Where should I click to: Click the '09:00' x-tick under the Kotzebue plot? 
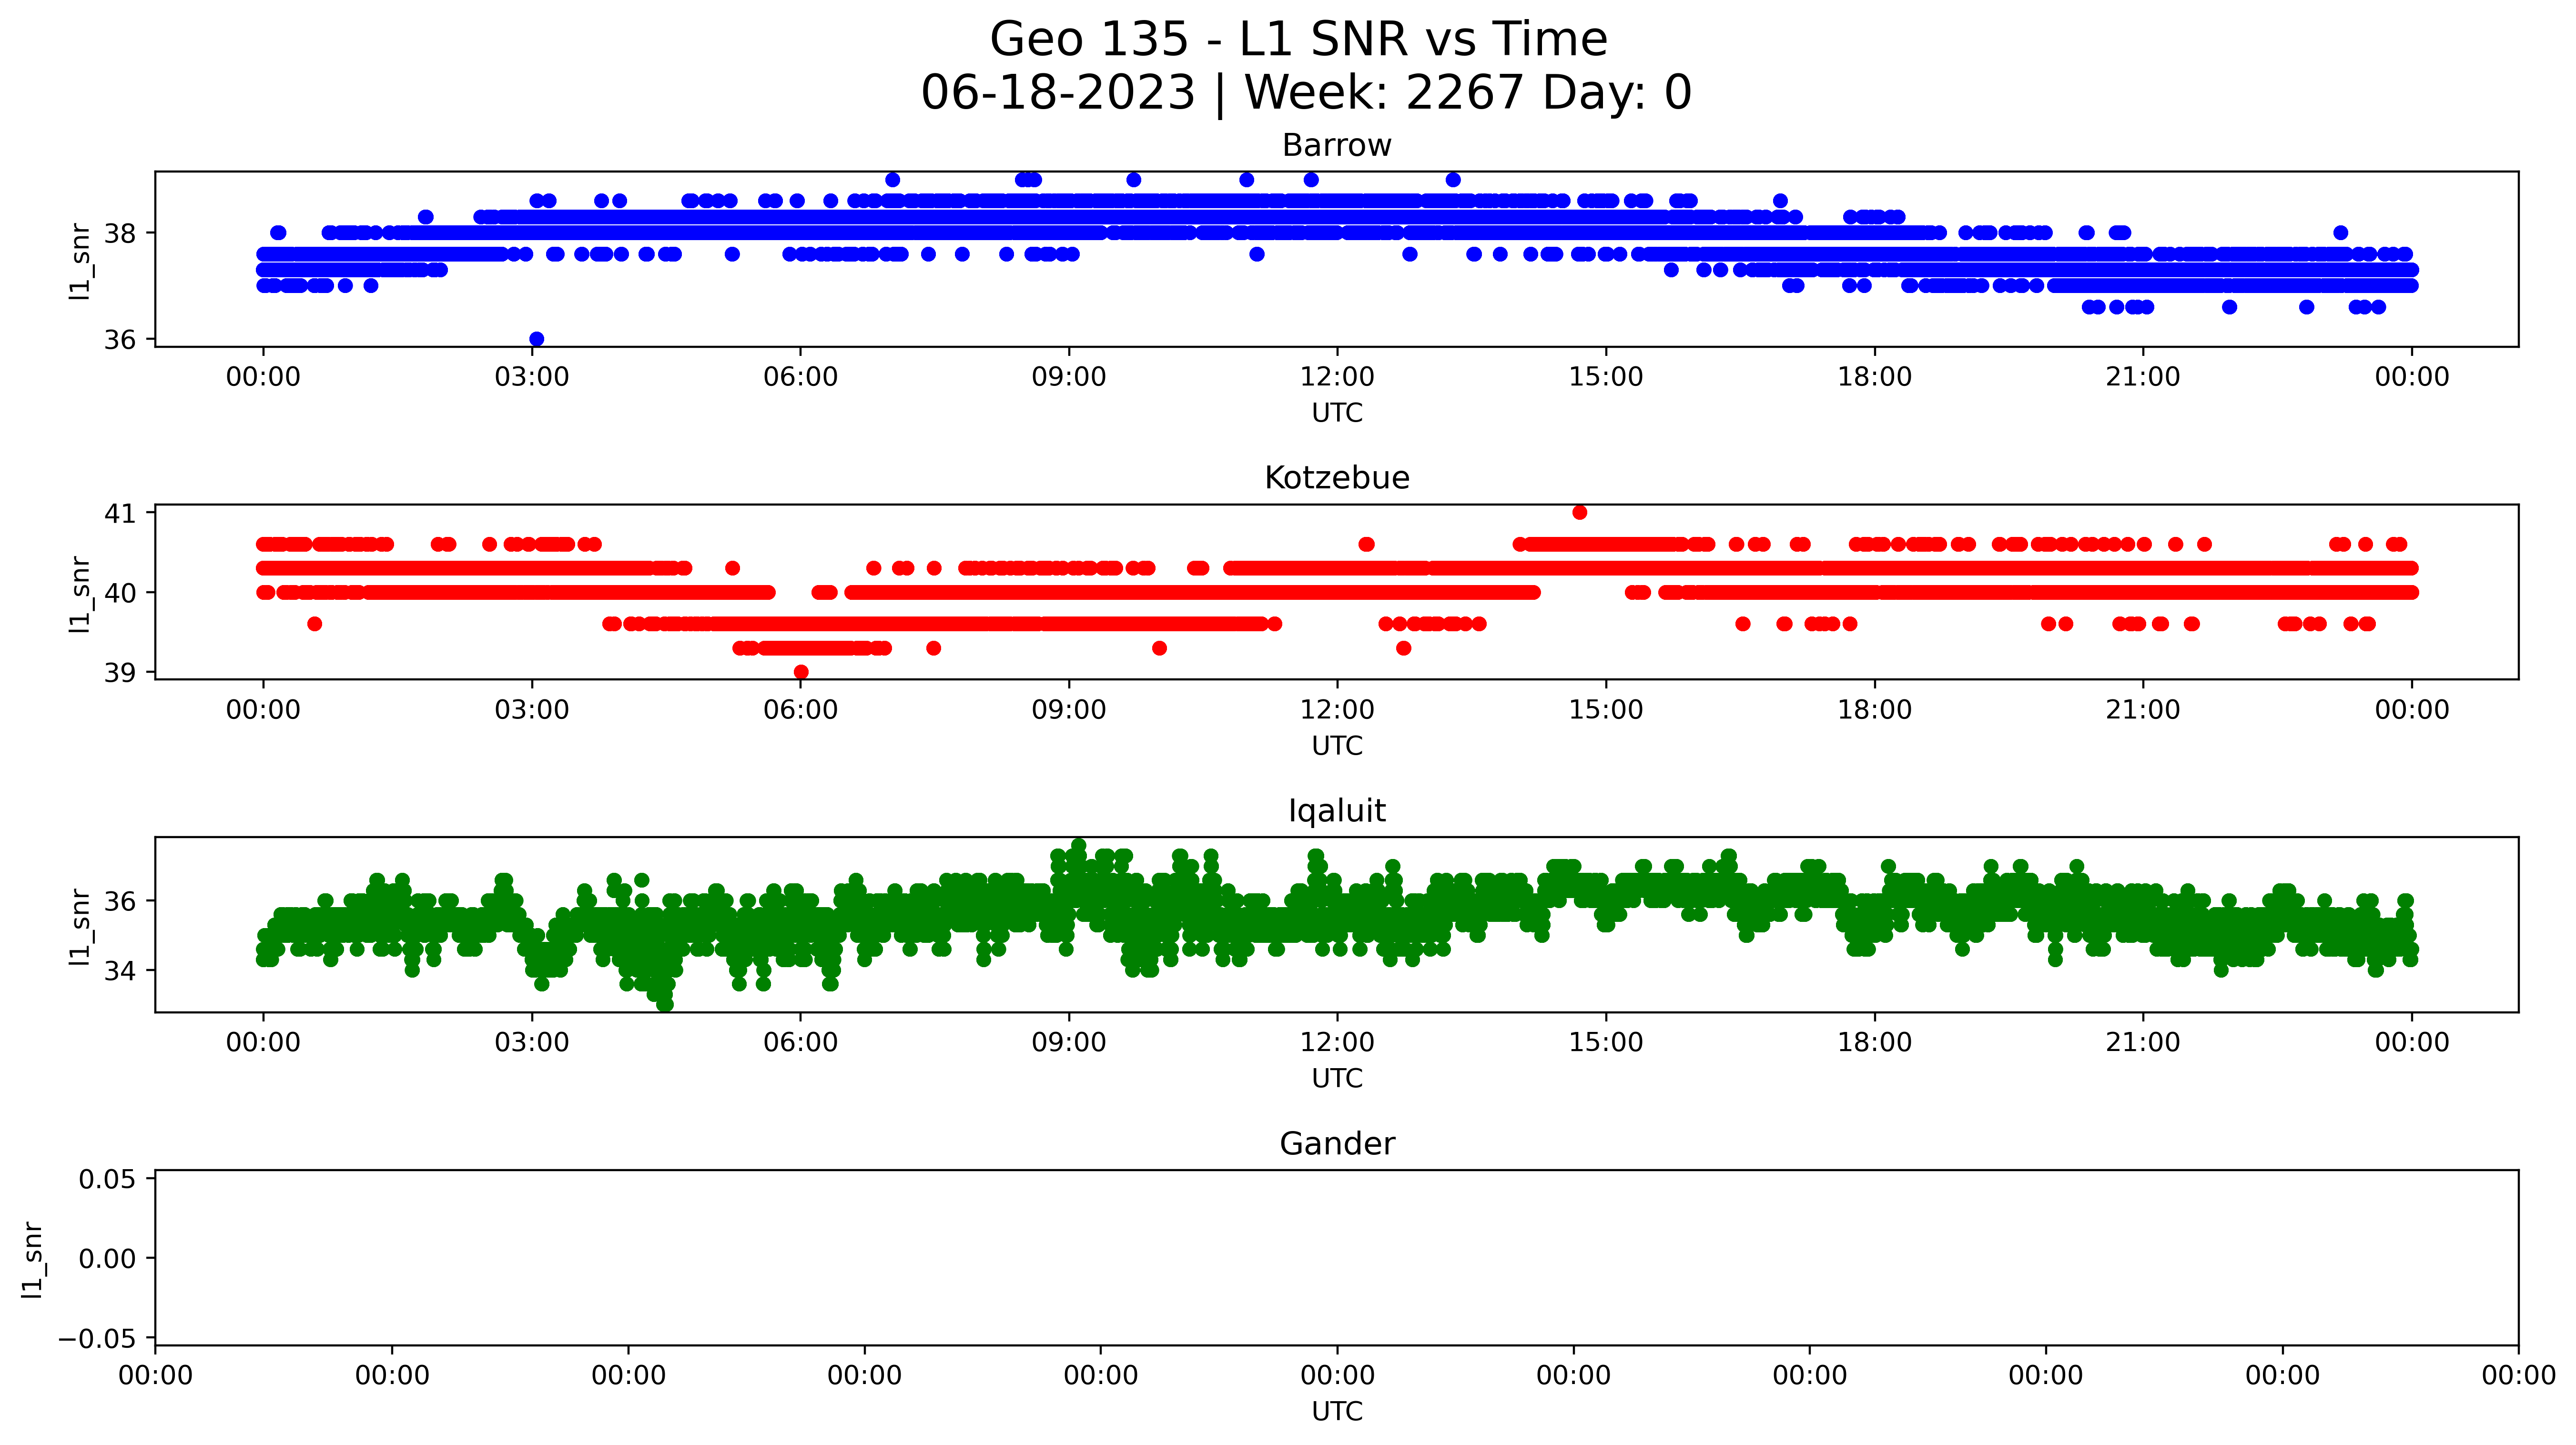pyautogui.click(x=1069, y=710)
